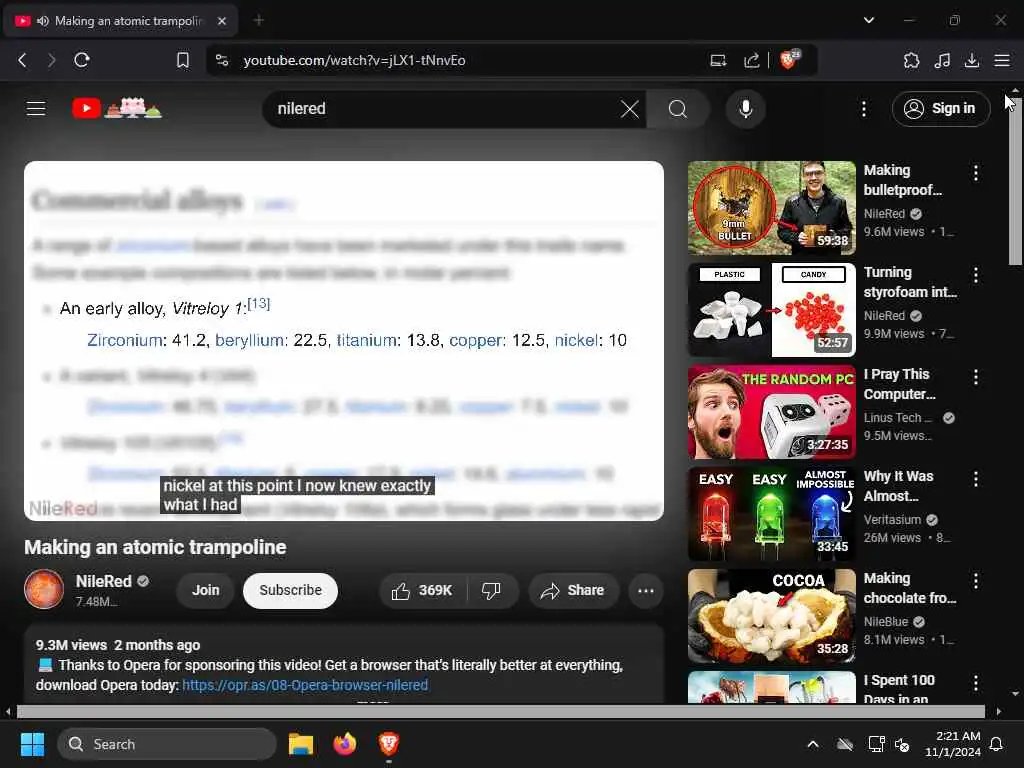Go to YouTube home via the logo

[116, 108]
